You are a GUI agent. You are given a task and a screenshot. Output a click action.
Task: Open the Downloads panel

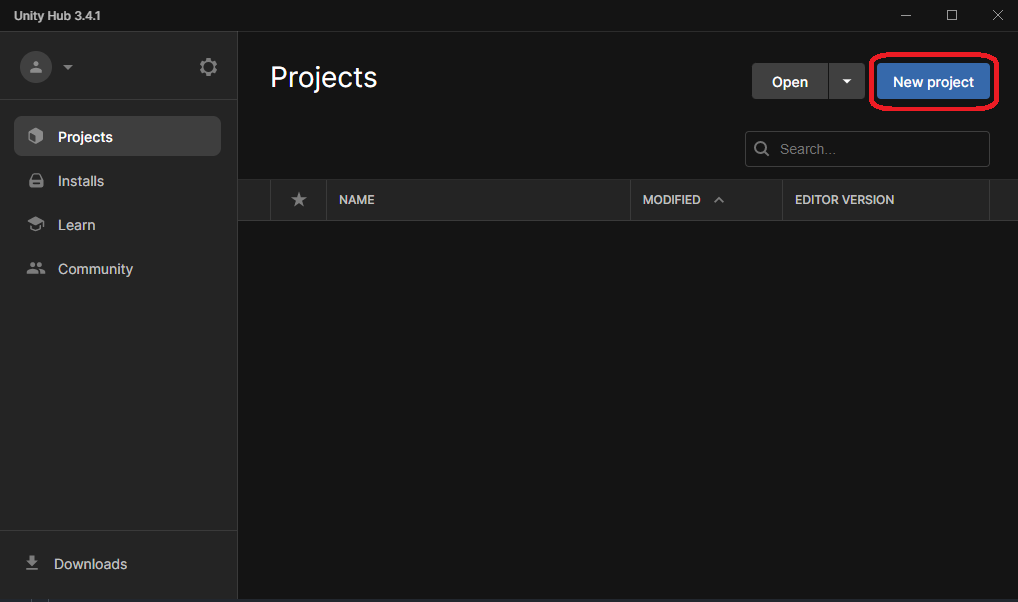[x=90, y=564]
